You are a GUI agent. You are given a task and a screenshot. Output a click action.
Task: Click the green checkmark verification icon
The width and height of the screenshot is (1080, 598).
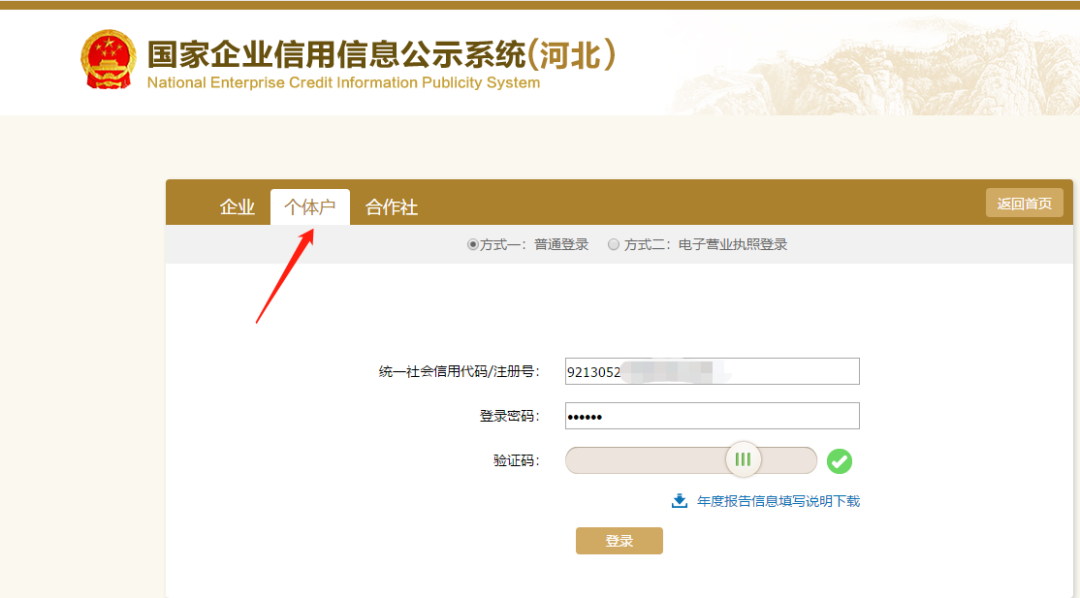pos(839,461)
